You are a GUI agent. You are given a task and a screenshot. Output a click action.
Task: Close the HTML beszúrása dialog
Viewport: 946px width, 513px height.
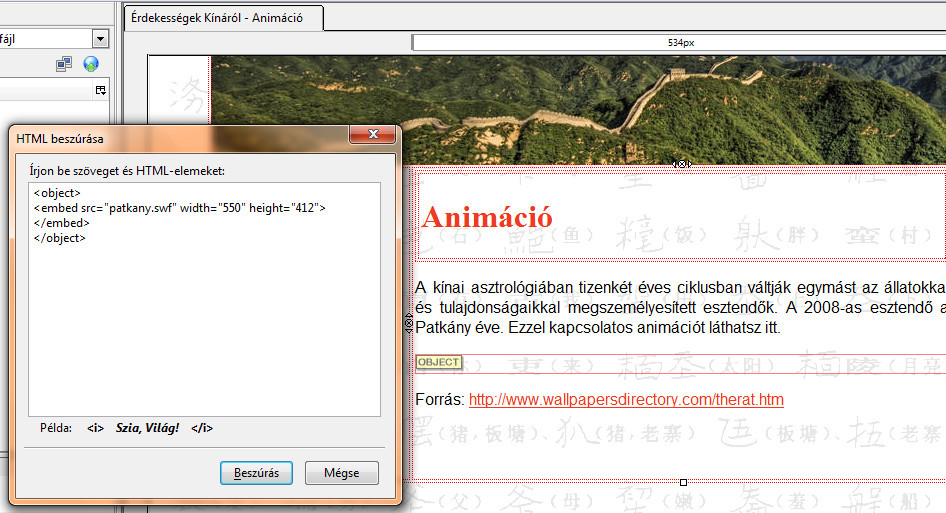pos(372,134)
